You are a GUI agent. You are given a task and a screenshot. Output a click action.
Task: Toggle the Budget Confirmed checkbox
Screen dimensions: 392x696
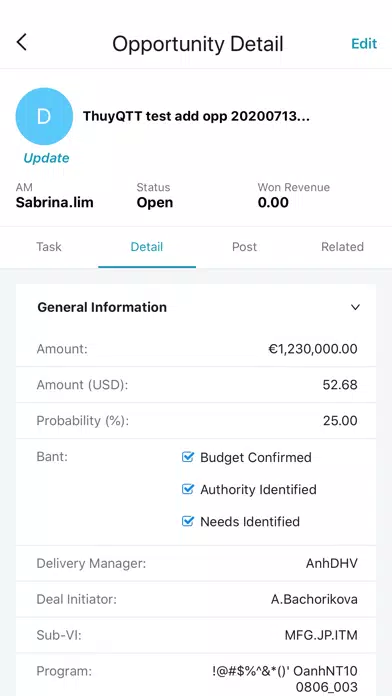point(188,457)
